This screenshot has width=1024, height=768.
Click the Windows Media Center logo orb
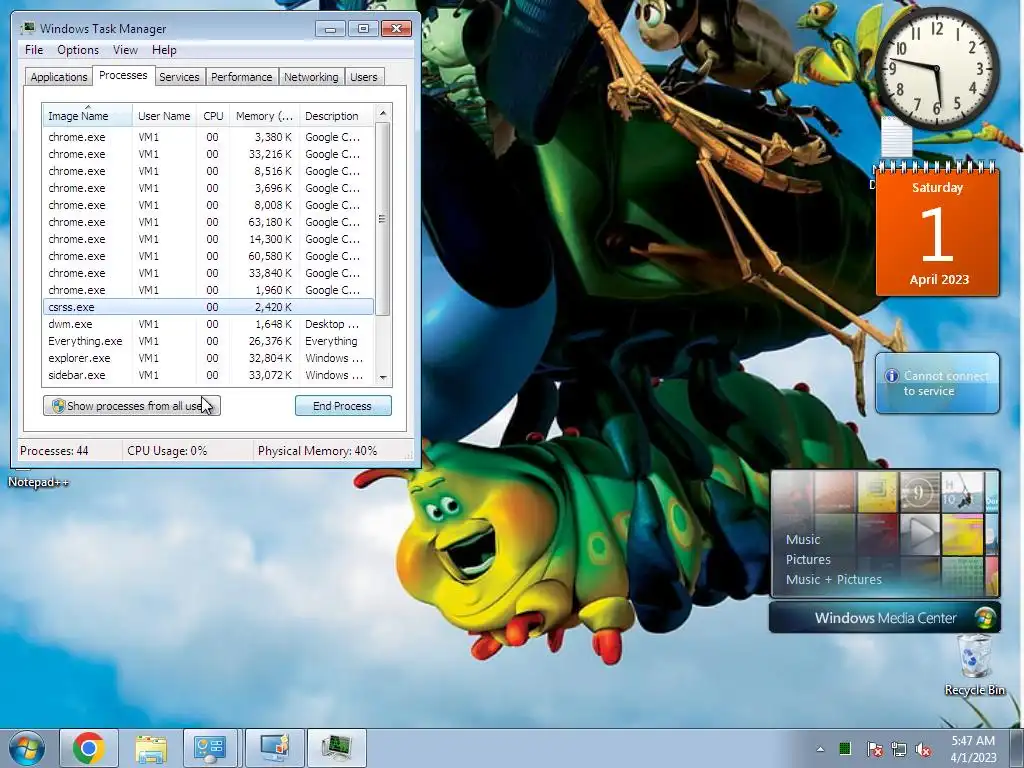(984, 618)
